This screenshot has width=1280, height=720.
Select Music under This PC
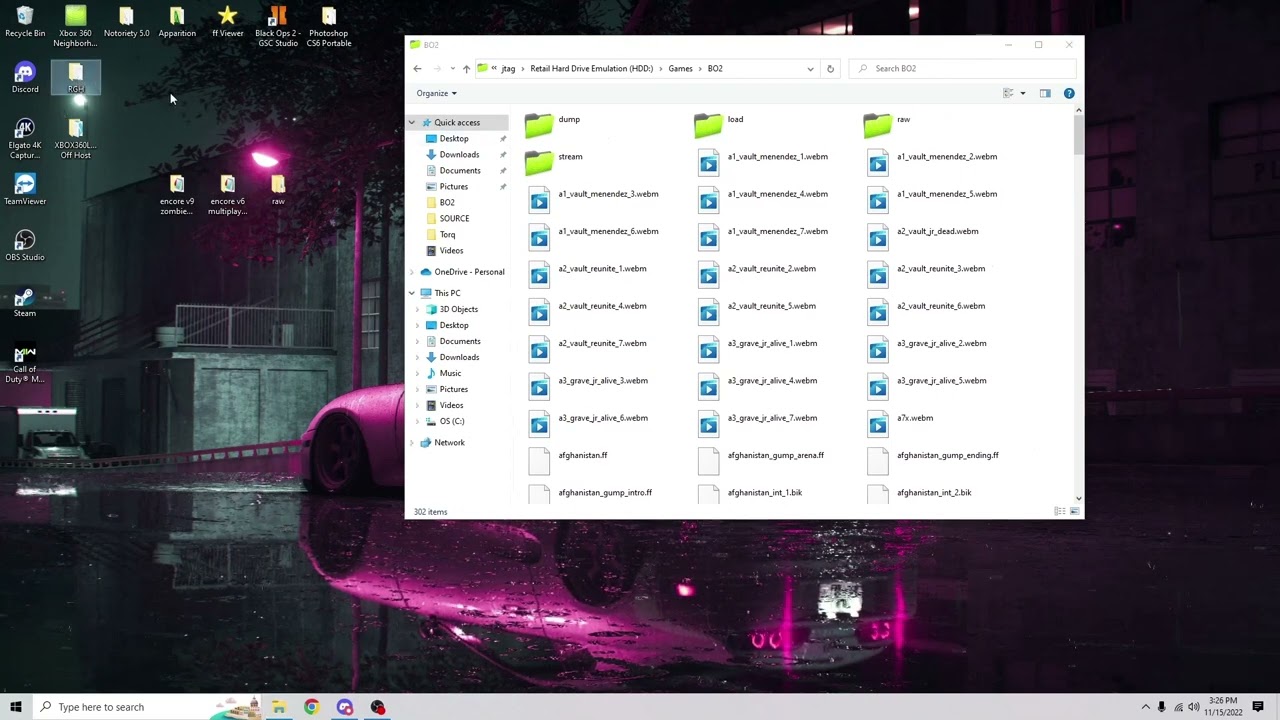pos(450,373)
